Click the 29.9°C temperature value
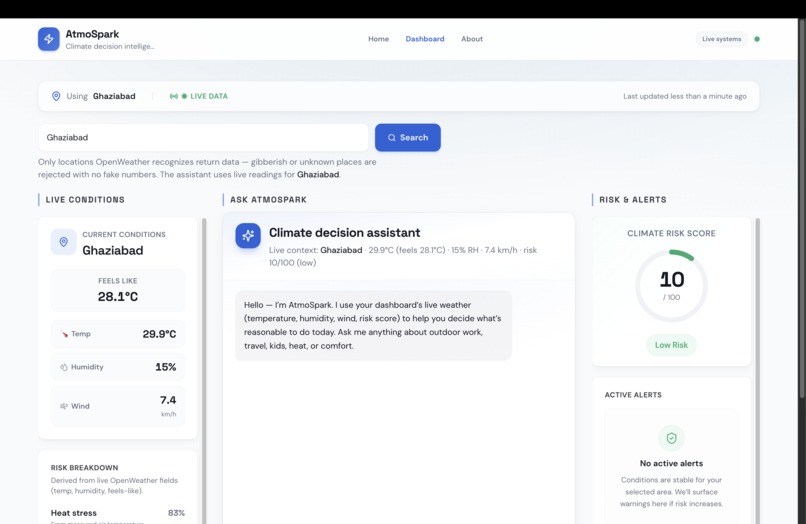Image resolution: width=806 pixels, height=524 pixels. tap(159, 334)
